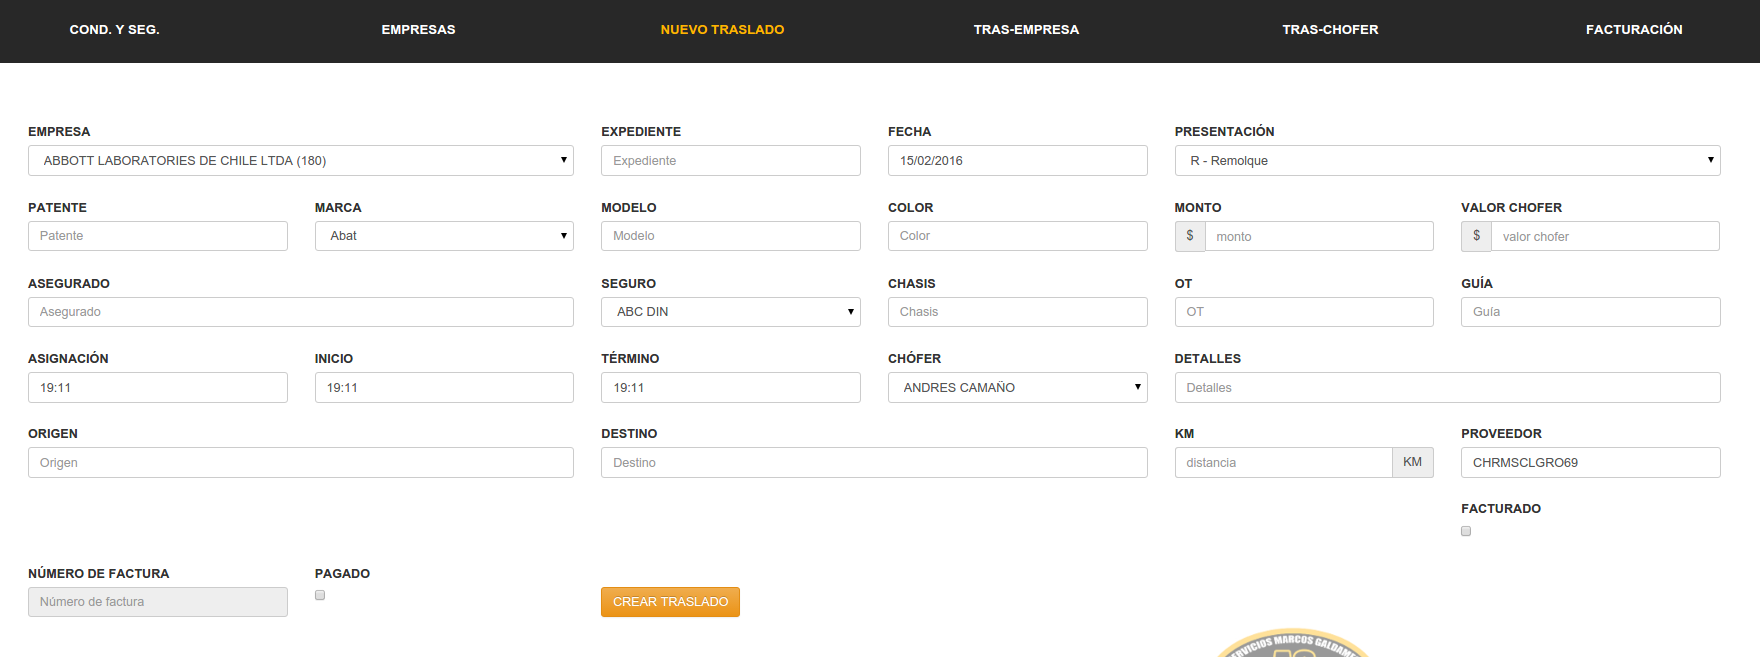Choose a driver in Chófer dropdown
This screenshot has width=1760, height=657.
point(1017,387)
